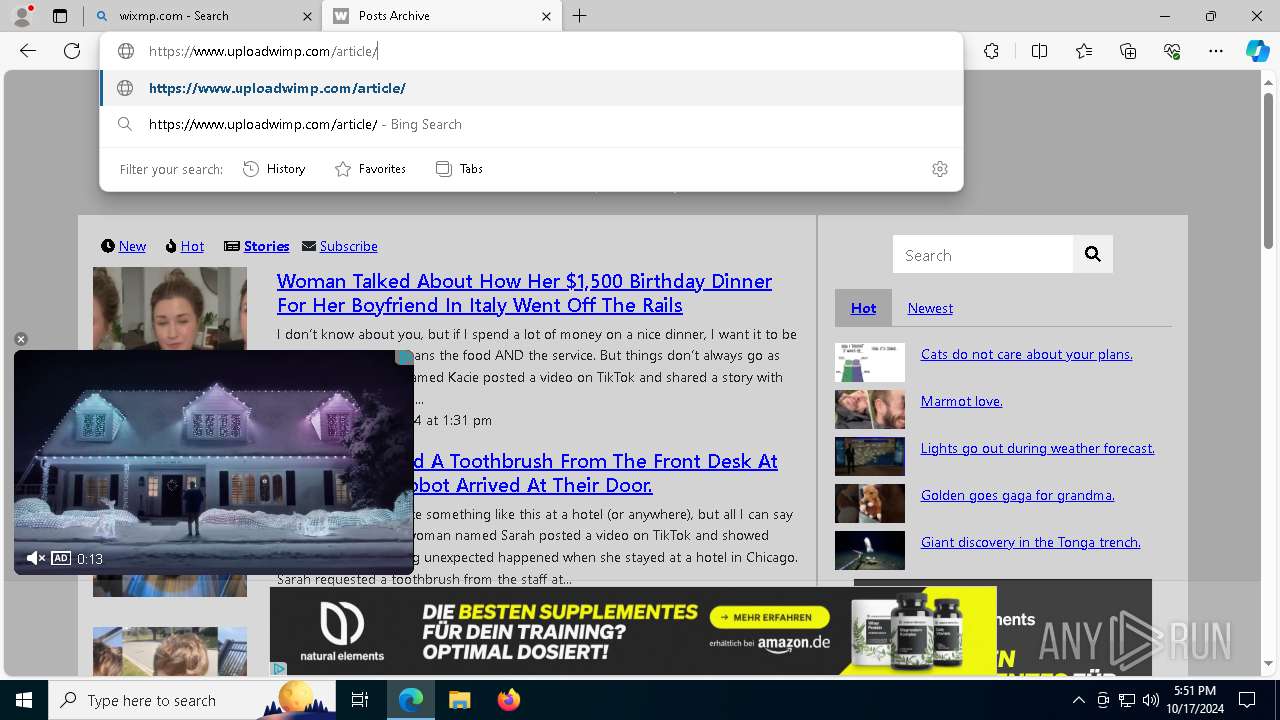Select the Hot sidebar tab
This screenshot has width=1280, height=720.
click(x=863, y=308)
